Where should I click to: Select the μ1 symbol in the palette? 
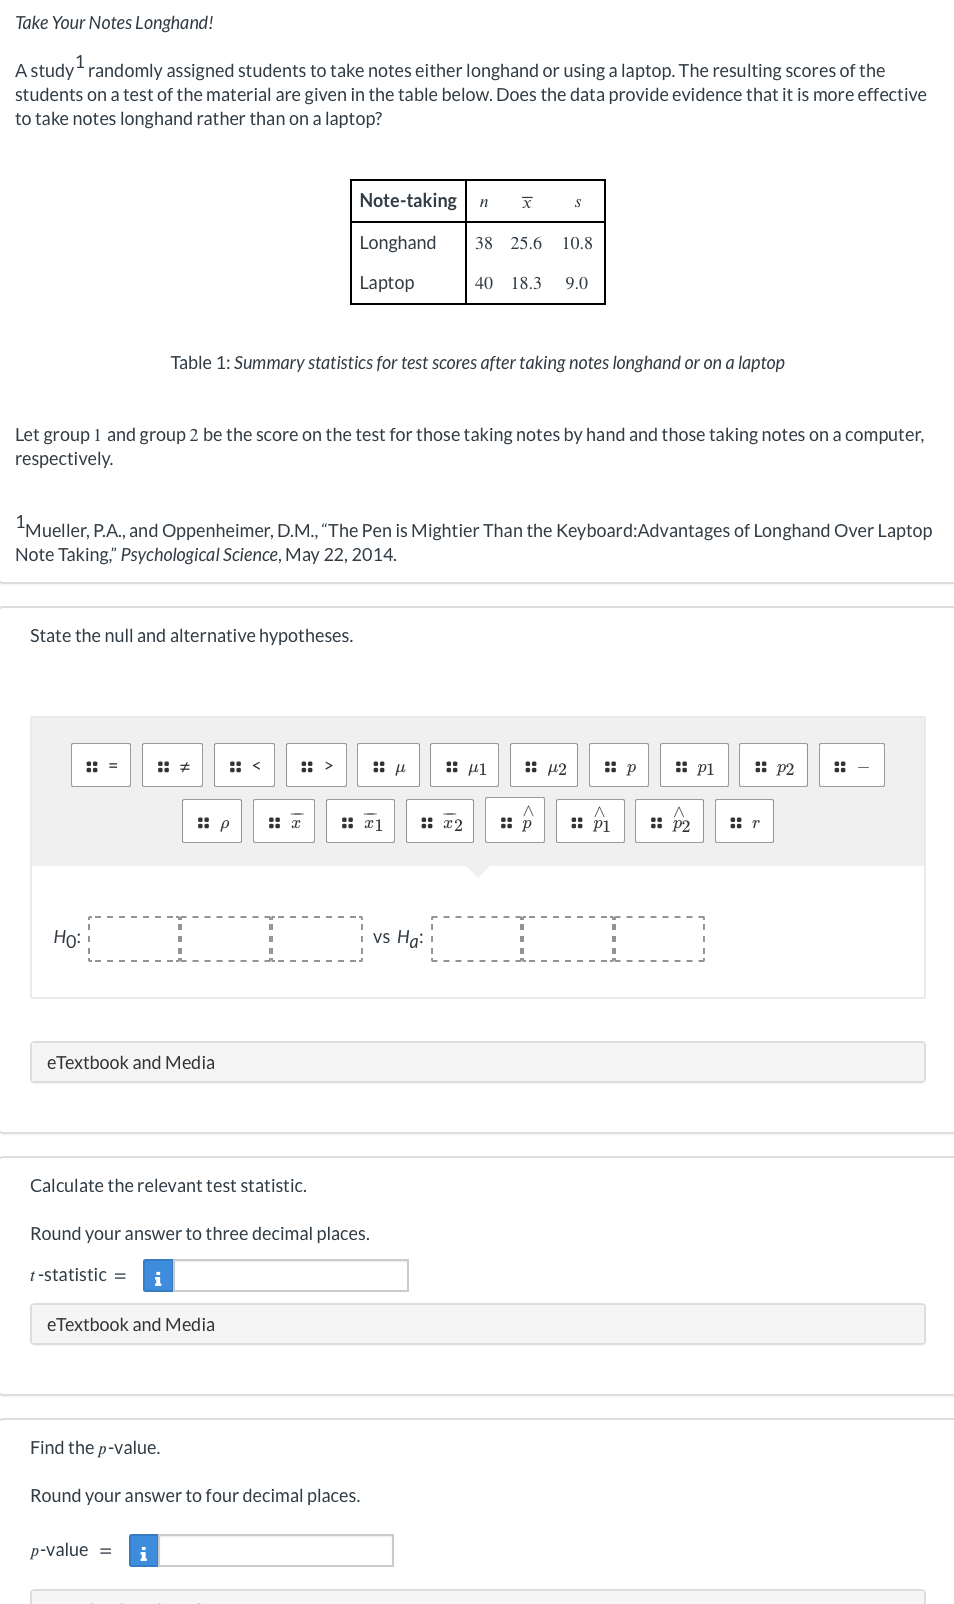coord(467,766)
